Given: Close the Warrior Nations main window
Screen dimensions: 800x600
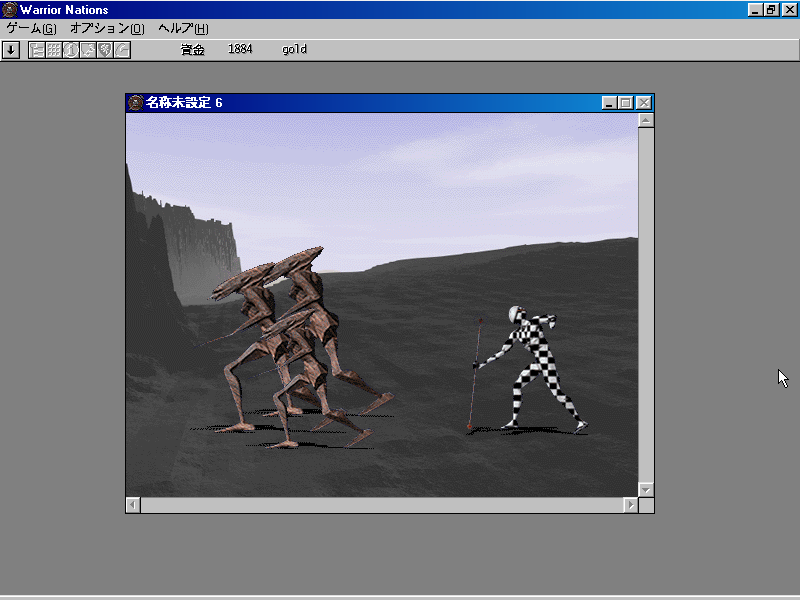Looking at the screenshot, I should click(x=789, y=10).
